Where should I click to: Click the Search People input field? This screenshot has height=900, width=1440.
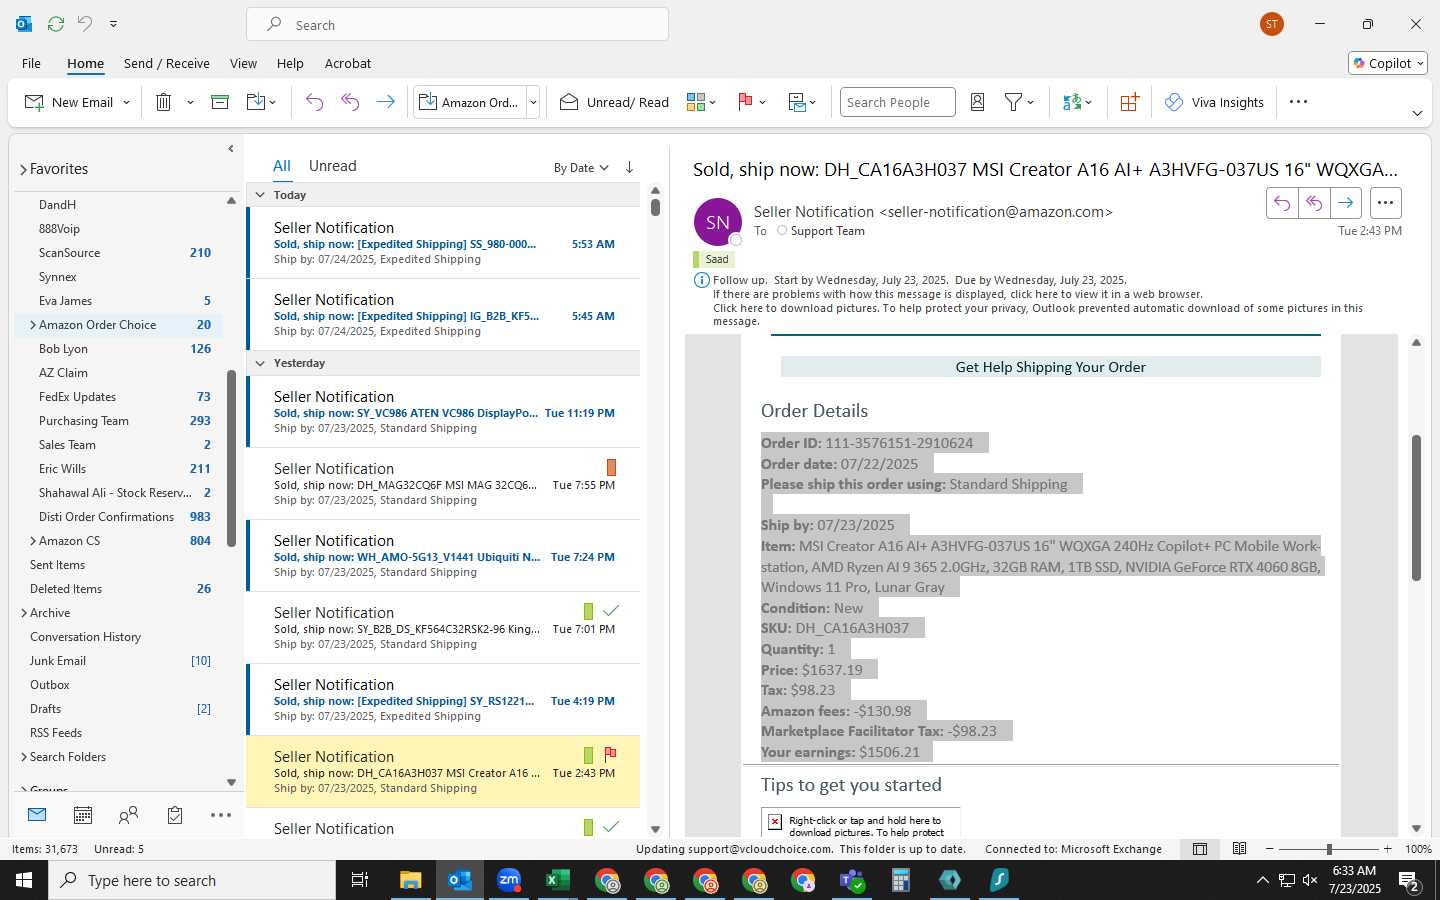click(897, 102)
